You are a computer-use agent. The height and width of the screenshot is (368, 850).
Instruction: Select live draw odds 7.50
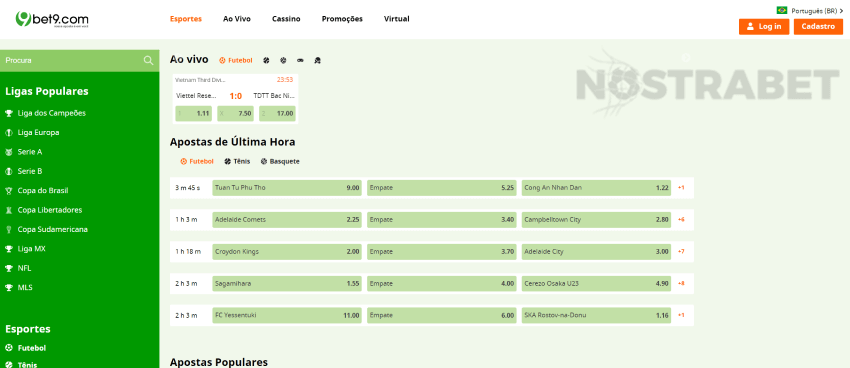coord(235,114)
